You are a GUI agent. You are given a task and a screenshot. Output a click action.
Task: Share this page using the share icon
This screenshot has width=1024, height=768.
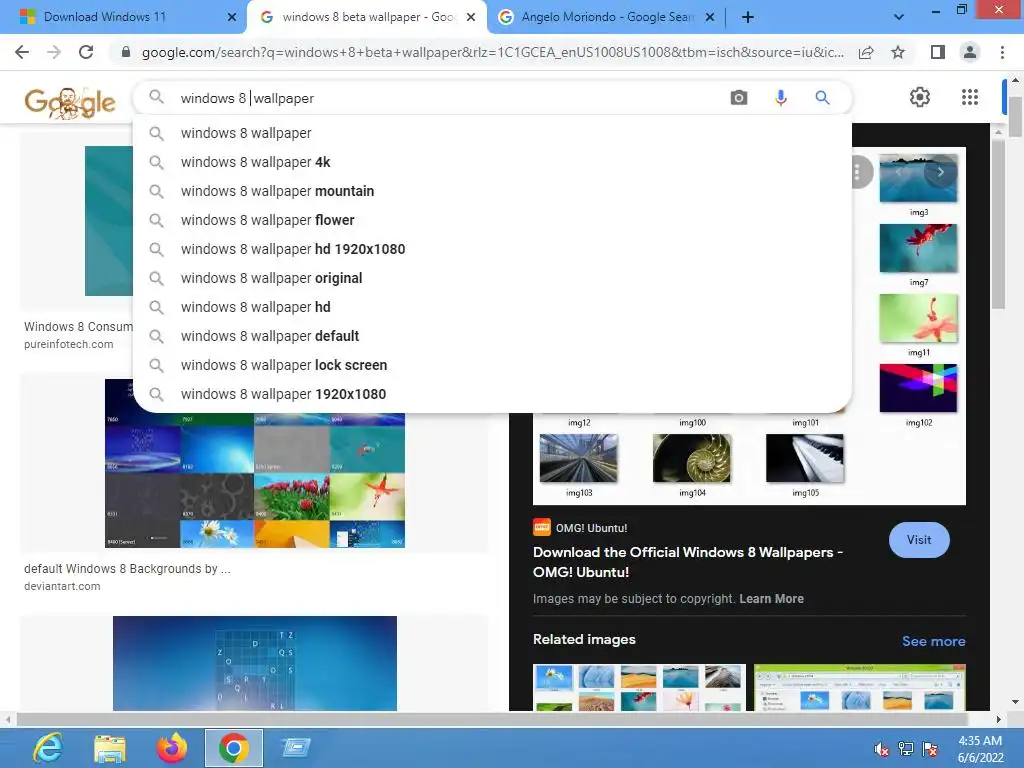click(866, 52)
